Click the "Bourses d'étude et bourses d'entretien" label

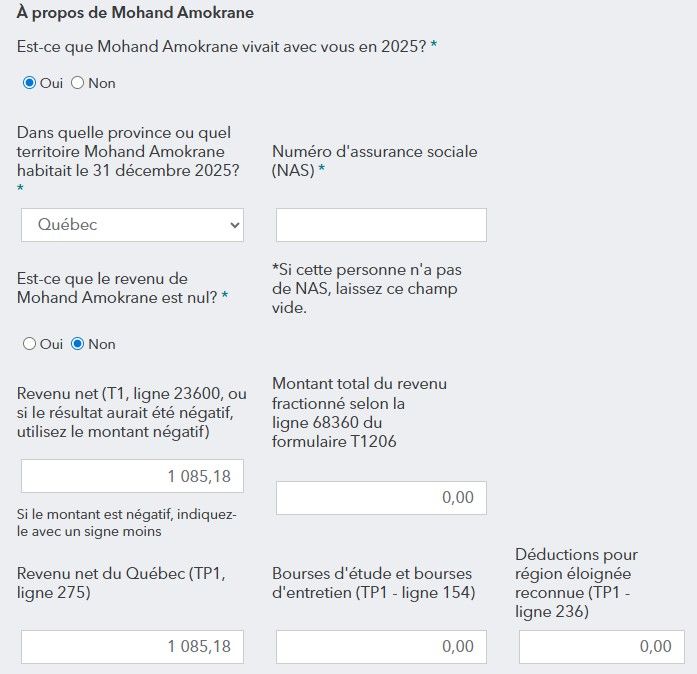pyautogui.click(x=373, y=582)
